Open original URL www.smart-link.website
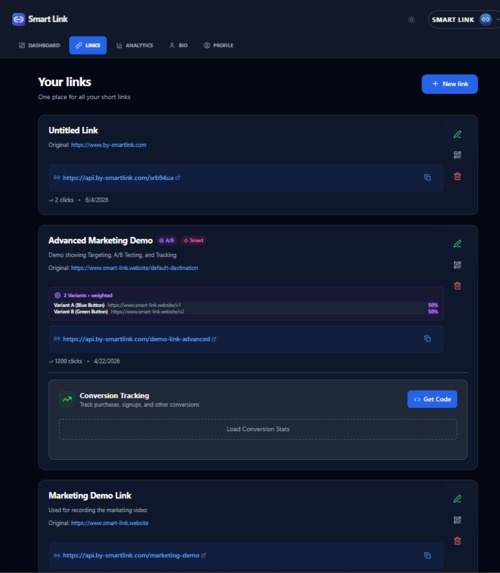Screen dimensions: 500x573 pos(110,523)
